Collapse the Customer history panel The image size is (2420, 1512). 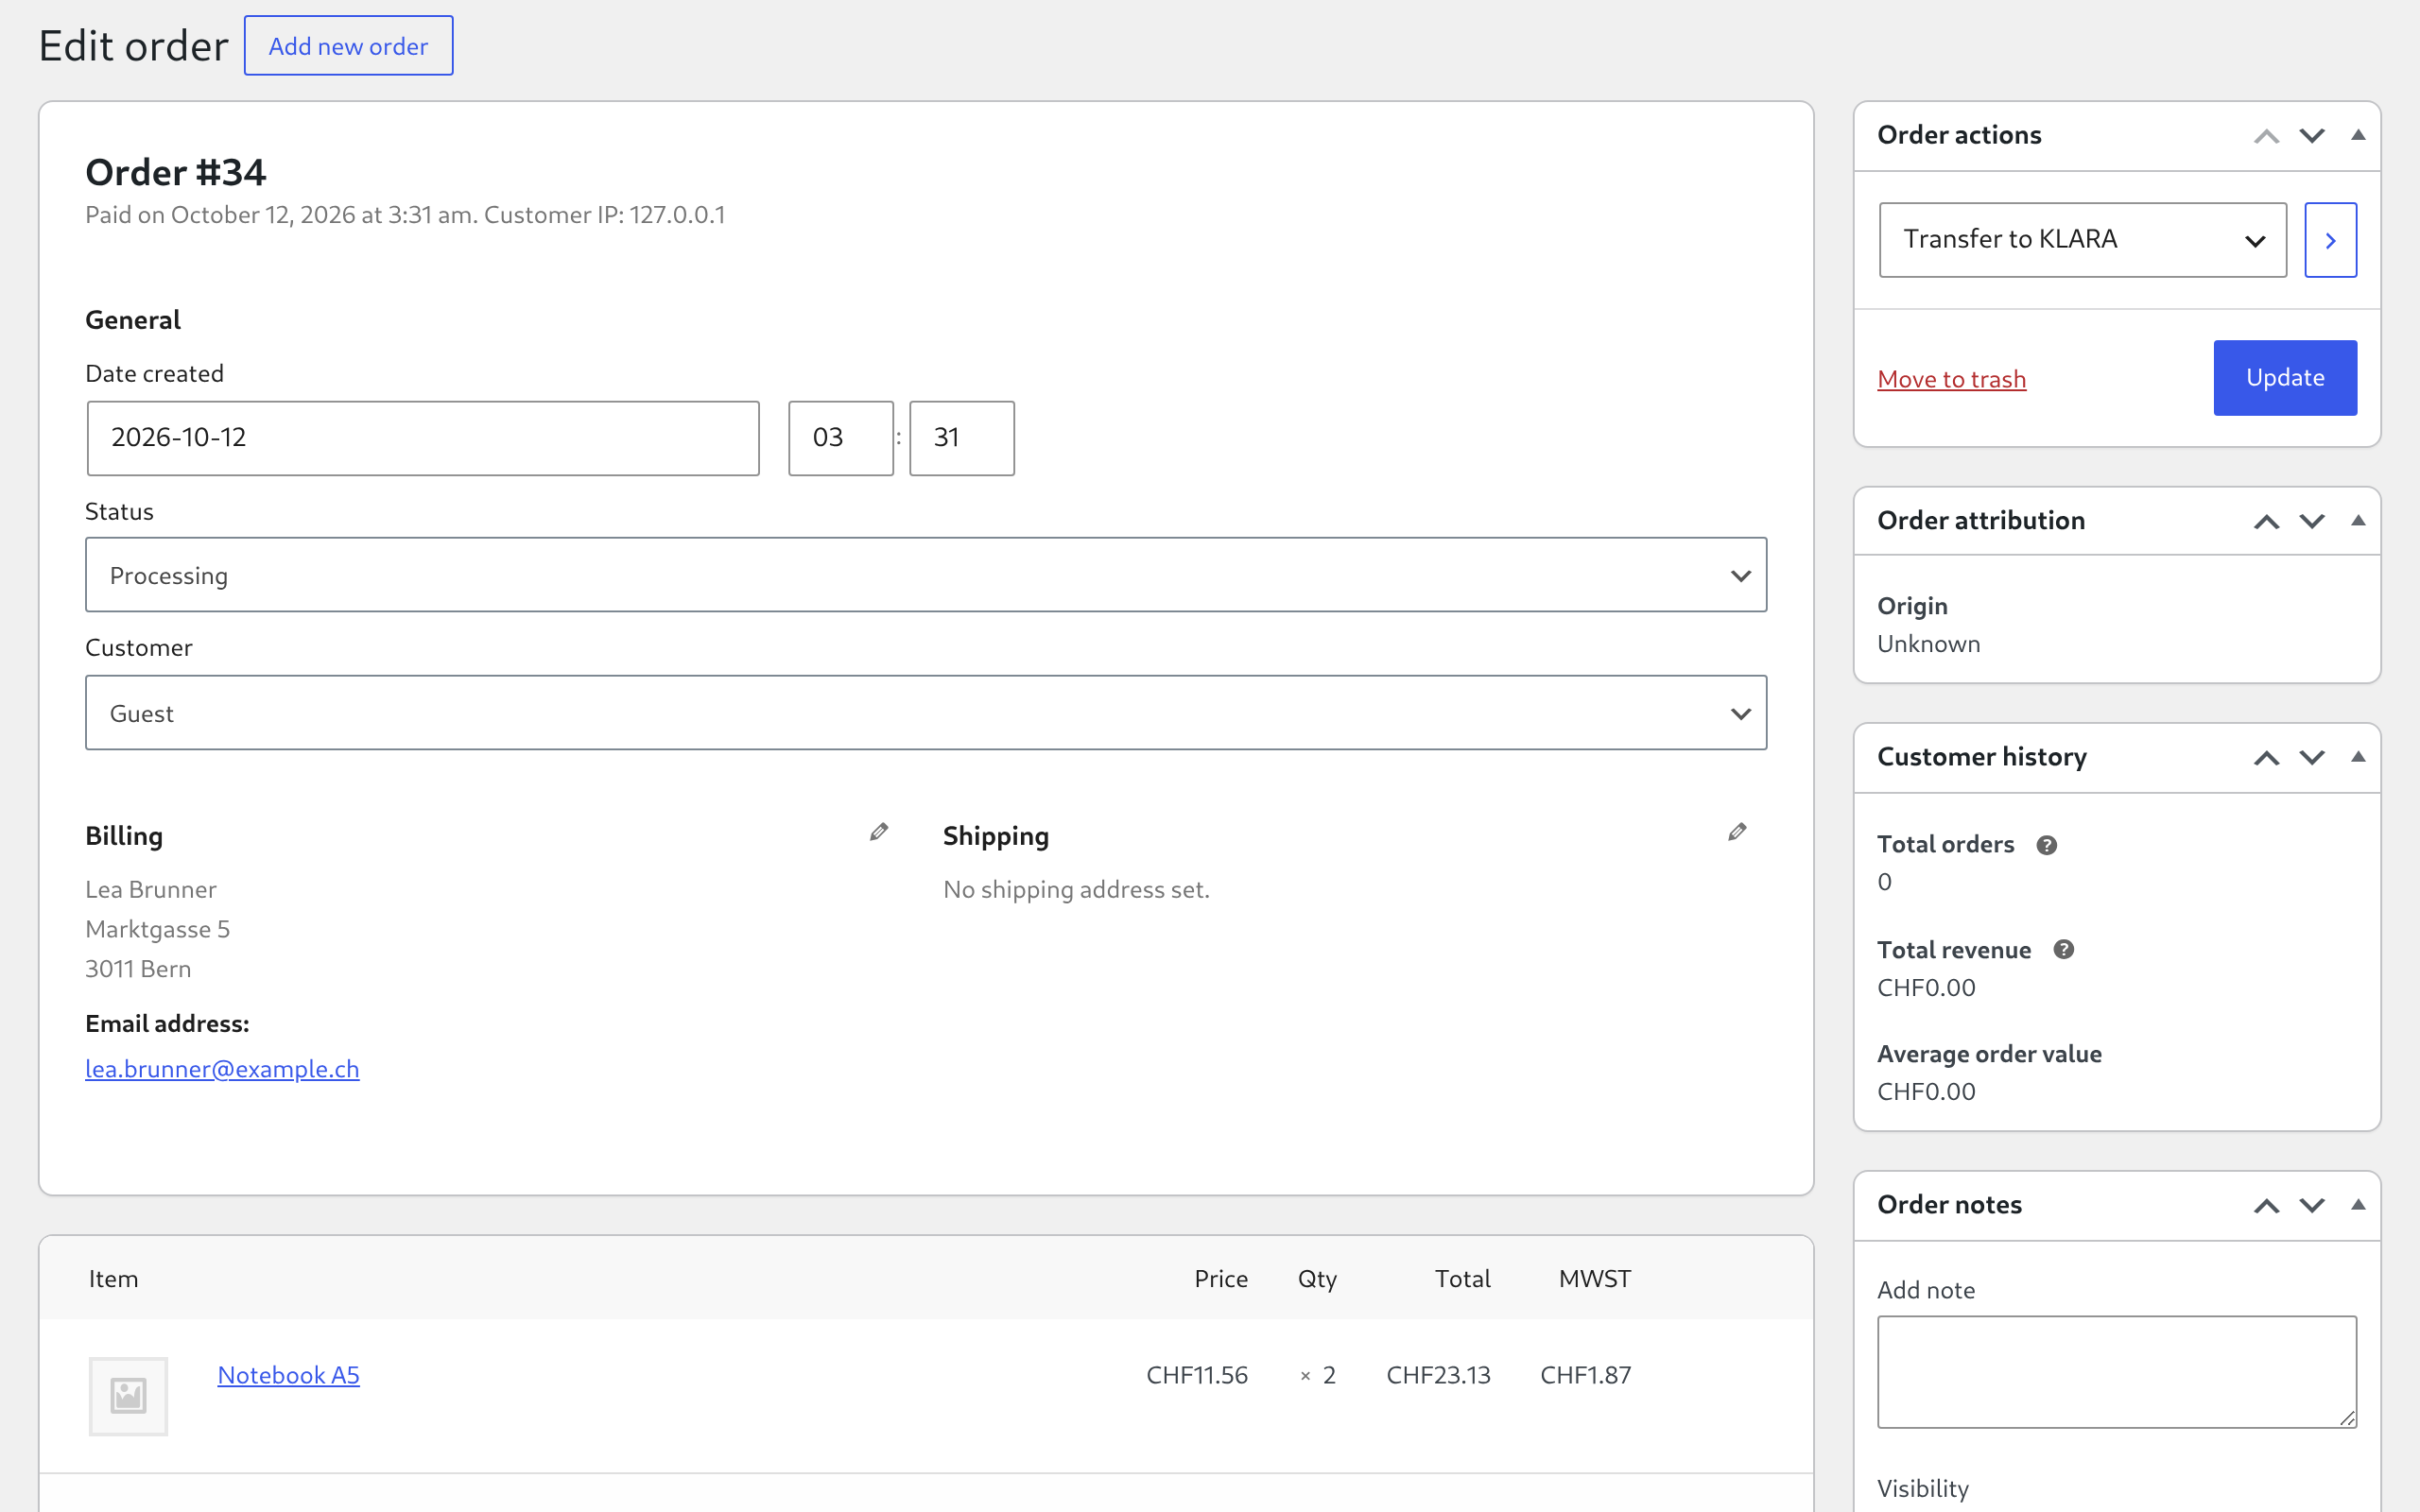click(x=2358, y=757)
